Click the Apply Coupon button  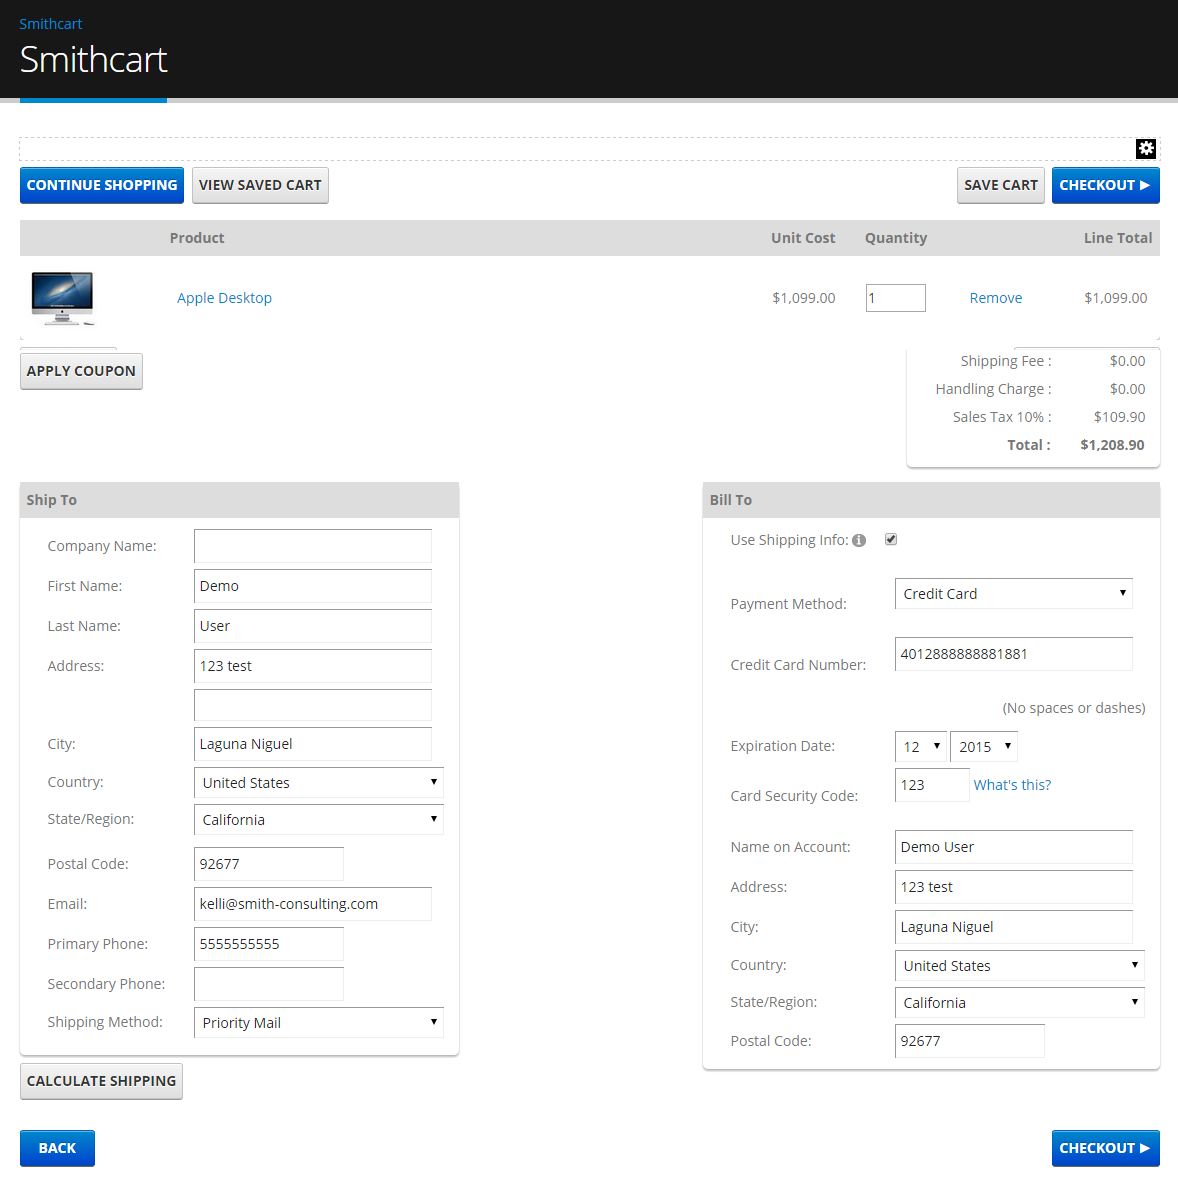(x=82, y=372)
